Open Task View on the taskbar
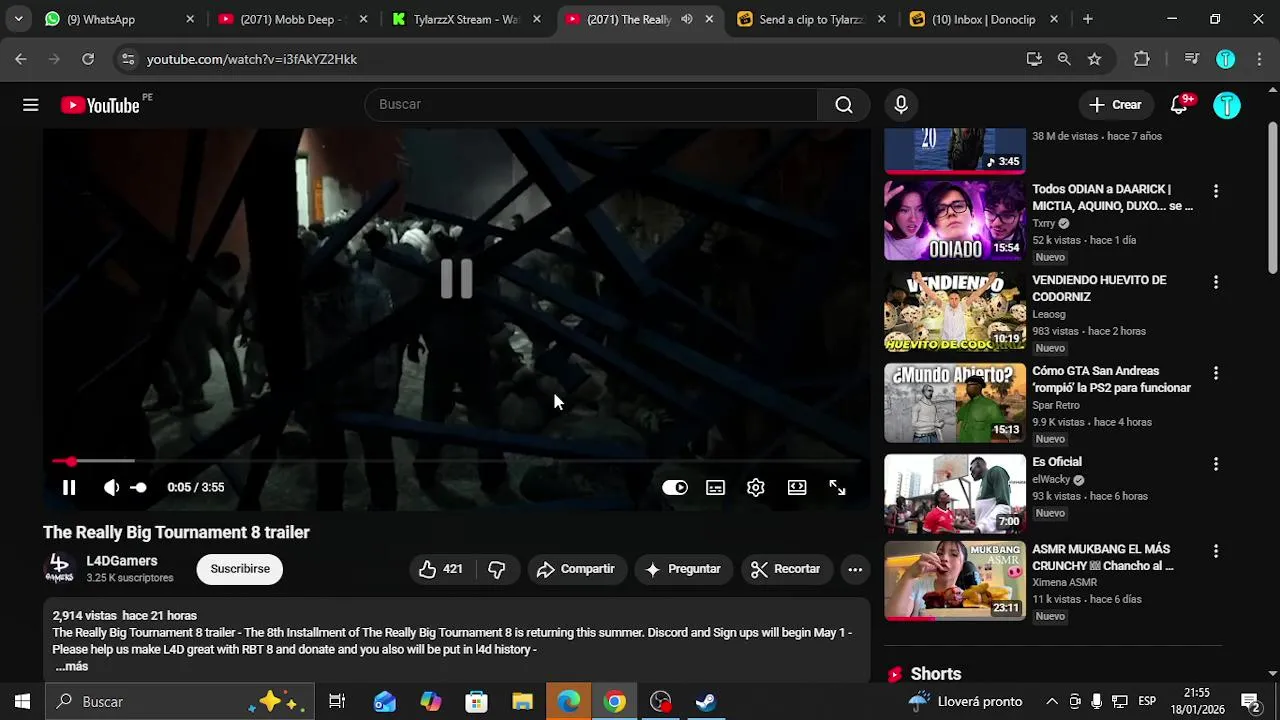The height and width of the screenshot is (720, 1280). [337, 702]
